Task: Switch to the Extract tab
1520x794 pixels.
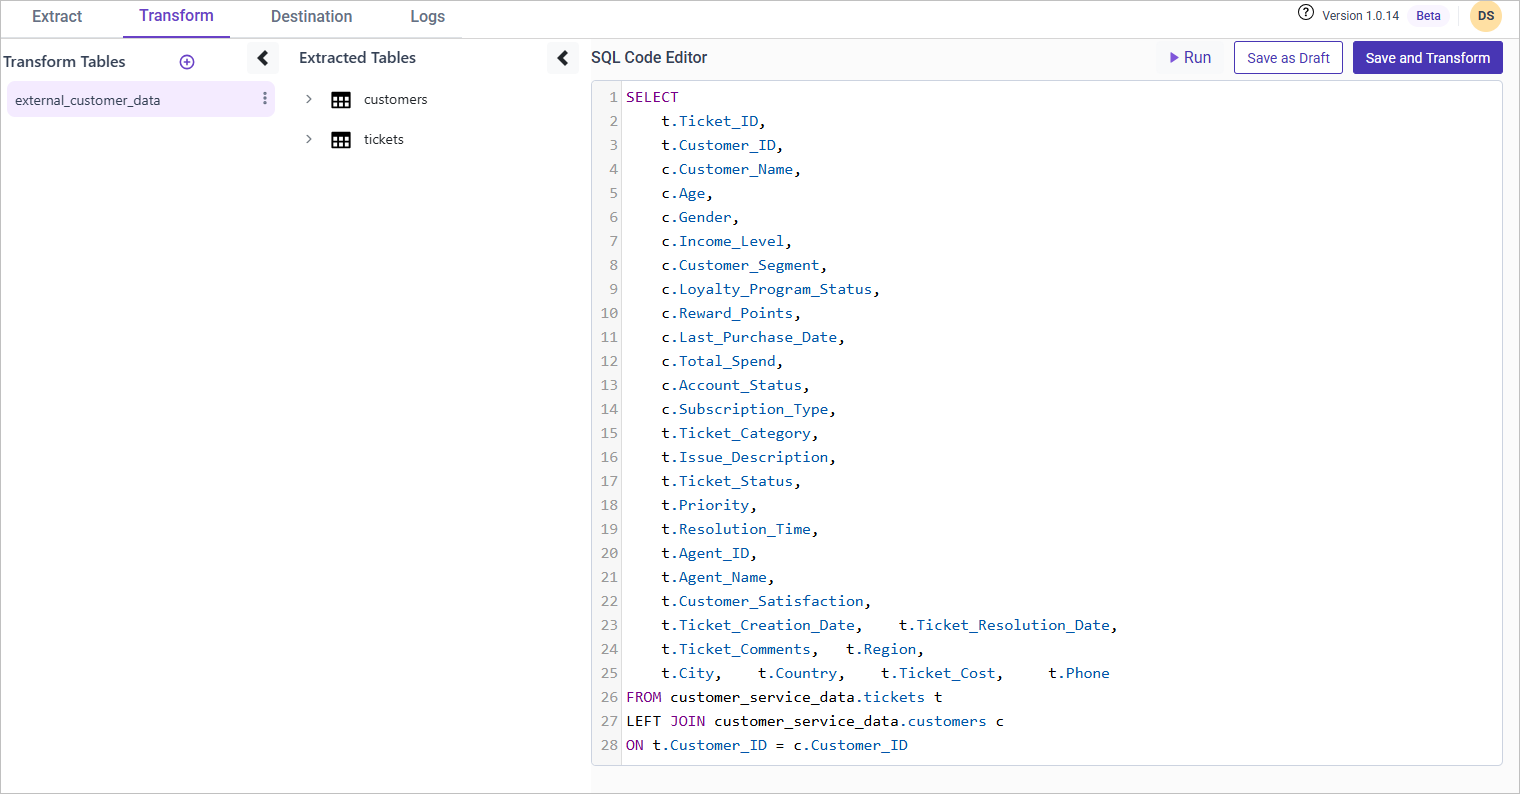Action: [x=57, y=17]
